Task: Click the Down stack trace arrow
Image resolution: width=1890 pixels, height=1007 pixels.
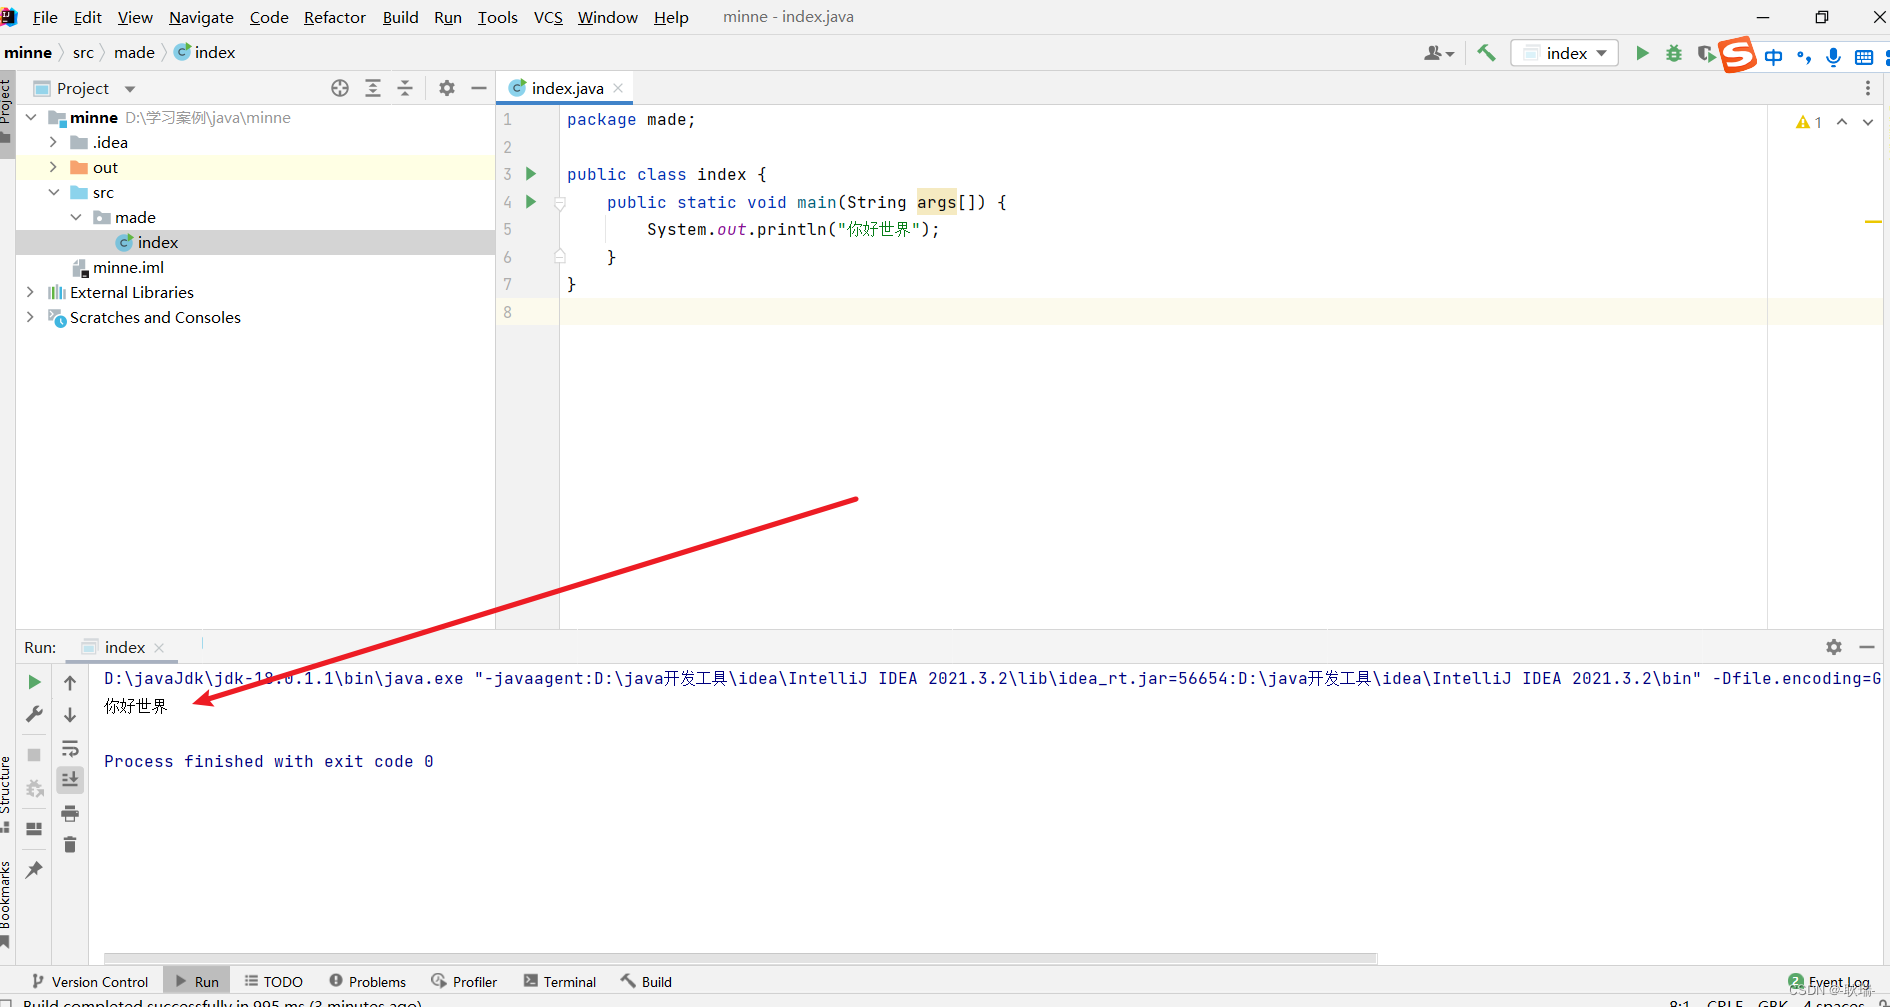Action: (70, 714)
